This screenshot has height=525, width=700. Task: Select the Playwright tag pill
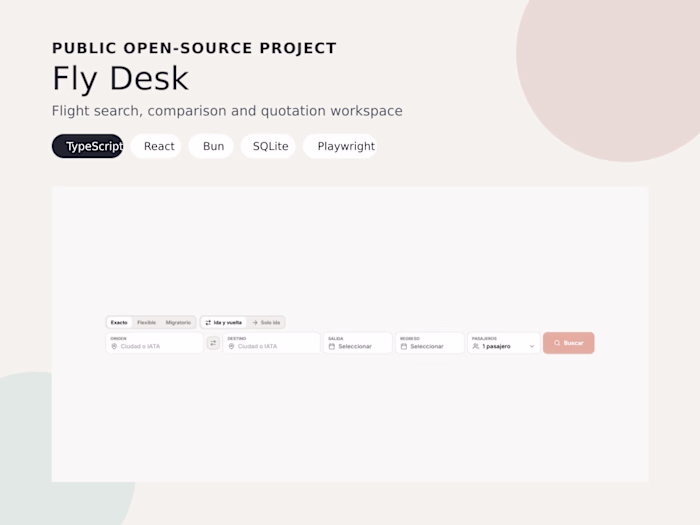[x=340, y=146]
